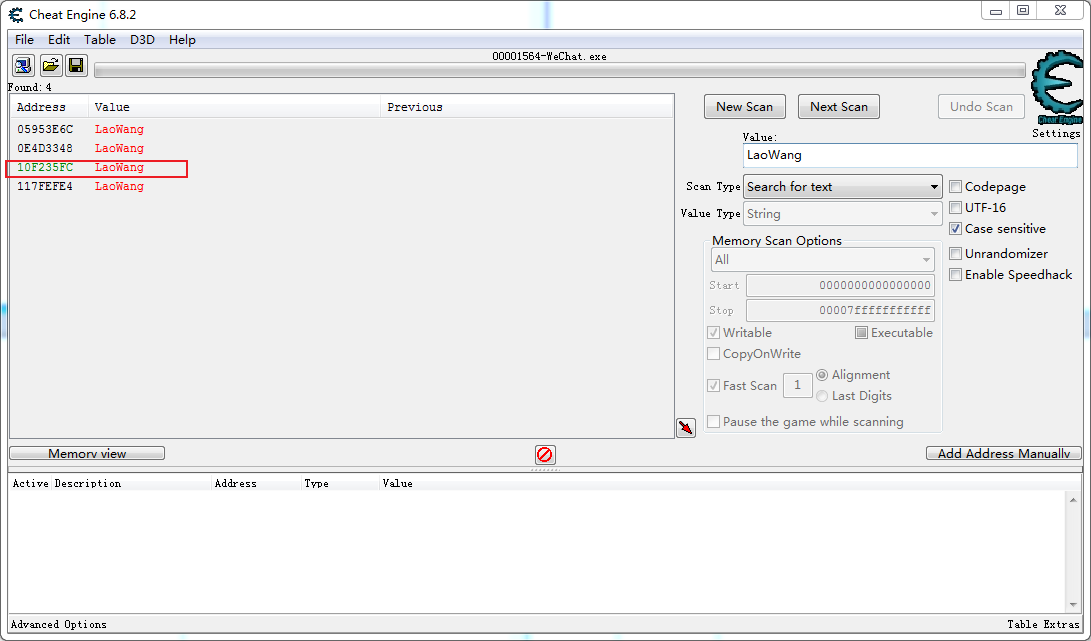Expand memory region All dropdown
The height and width of the screenshot is (641, 1091).
(x=822, y=260)
